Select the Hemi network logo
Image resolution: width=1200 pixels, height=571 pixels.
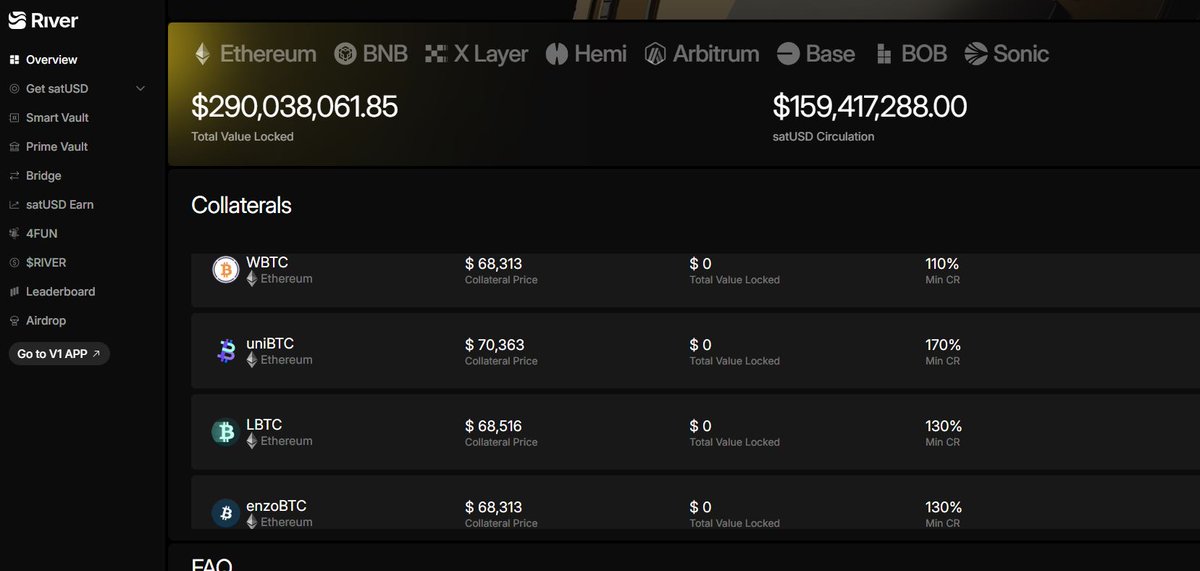pyautogui.click(x=556, y=54)
